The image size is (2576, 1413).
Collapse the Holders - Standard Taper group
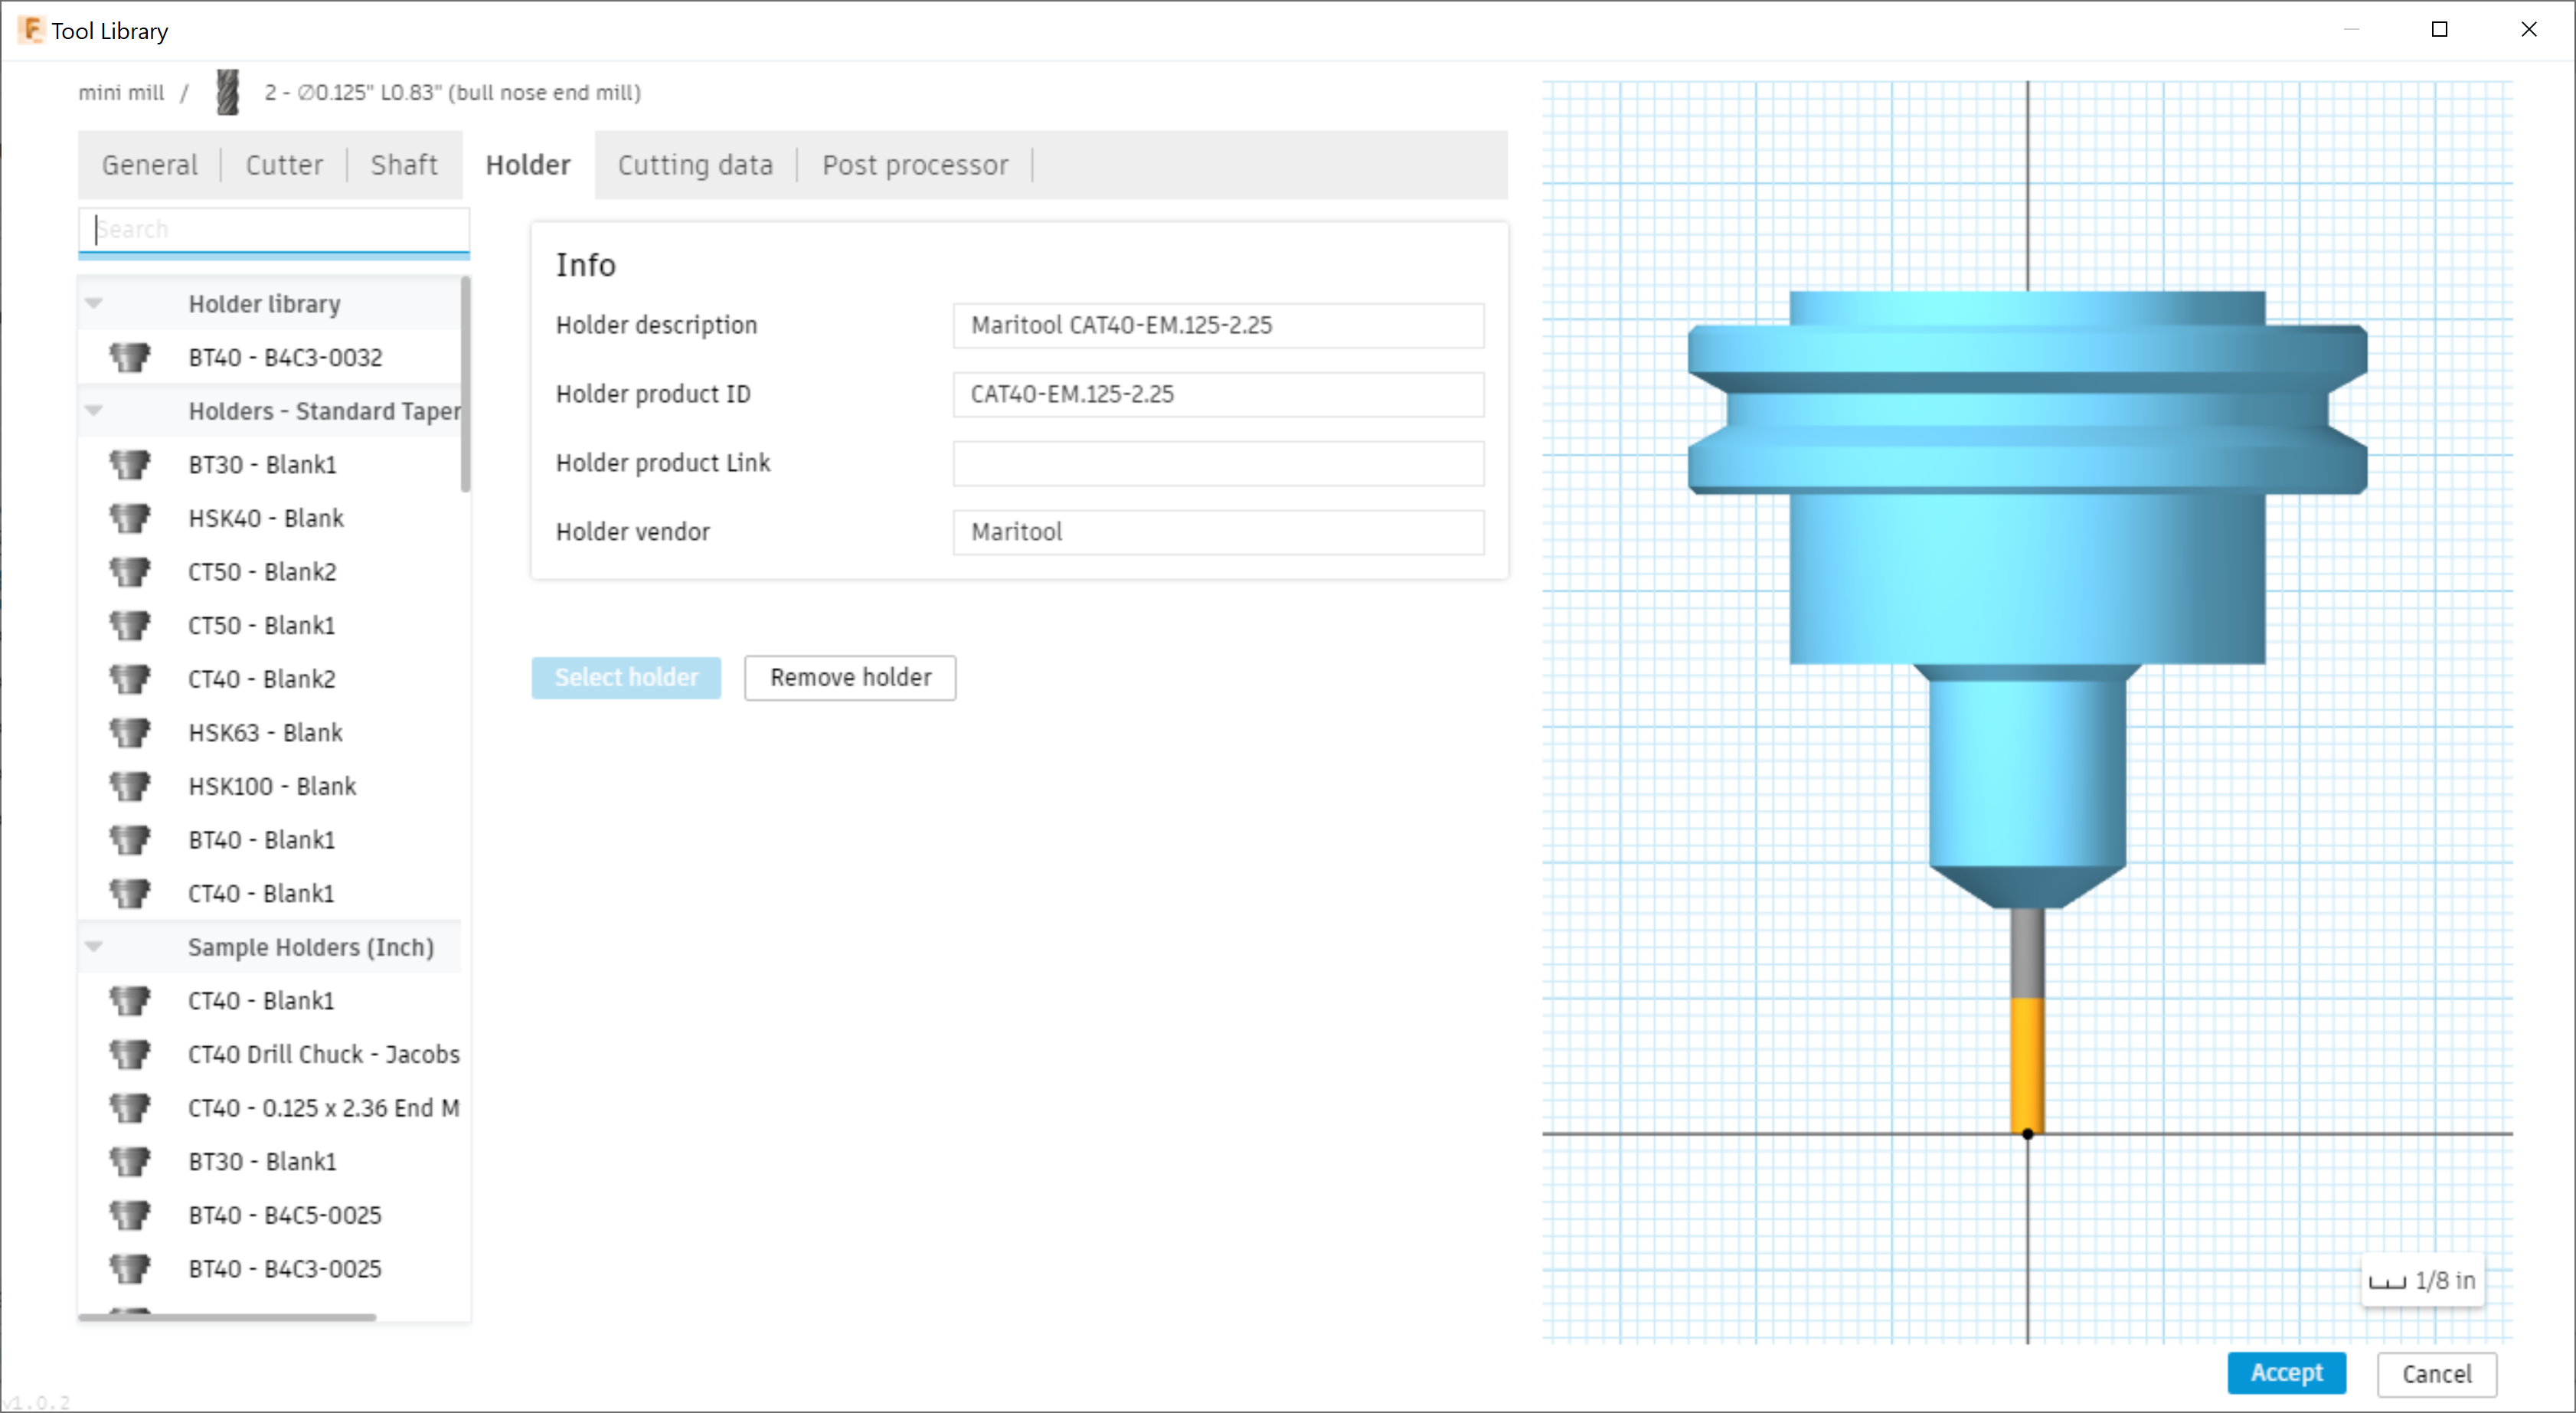tap(93, 410)
